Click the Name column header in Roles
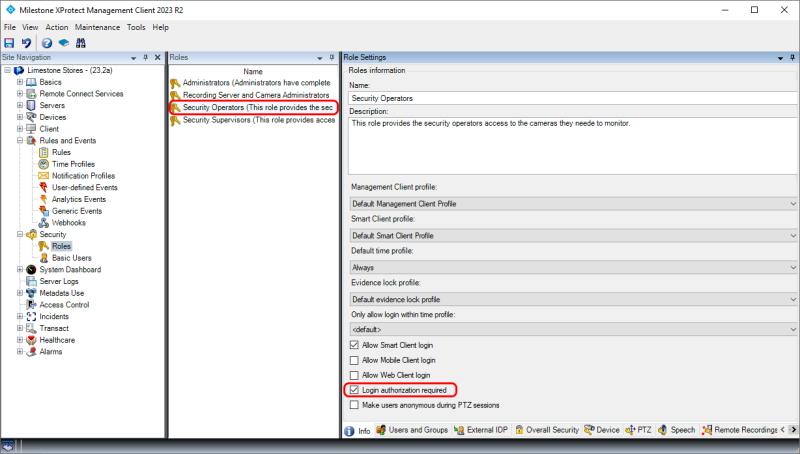 click(253, 71)
